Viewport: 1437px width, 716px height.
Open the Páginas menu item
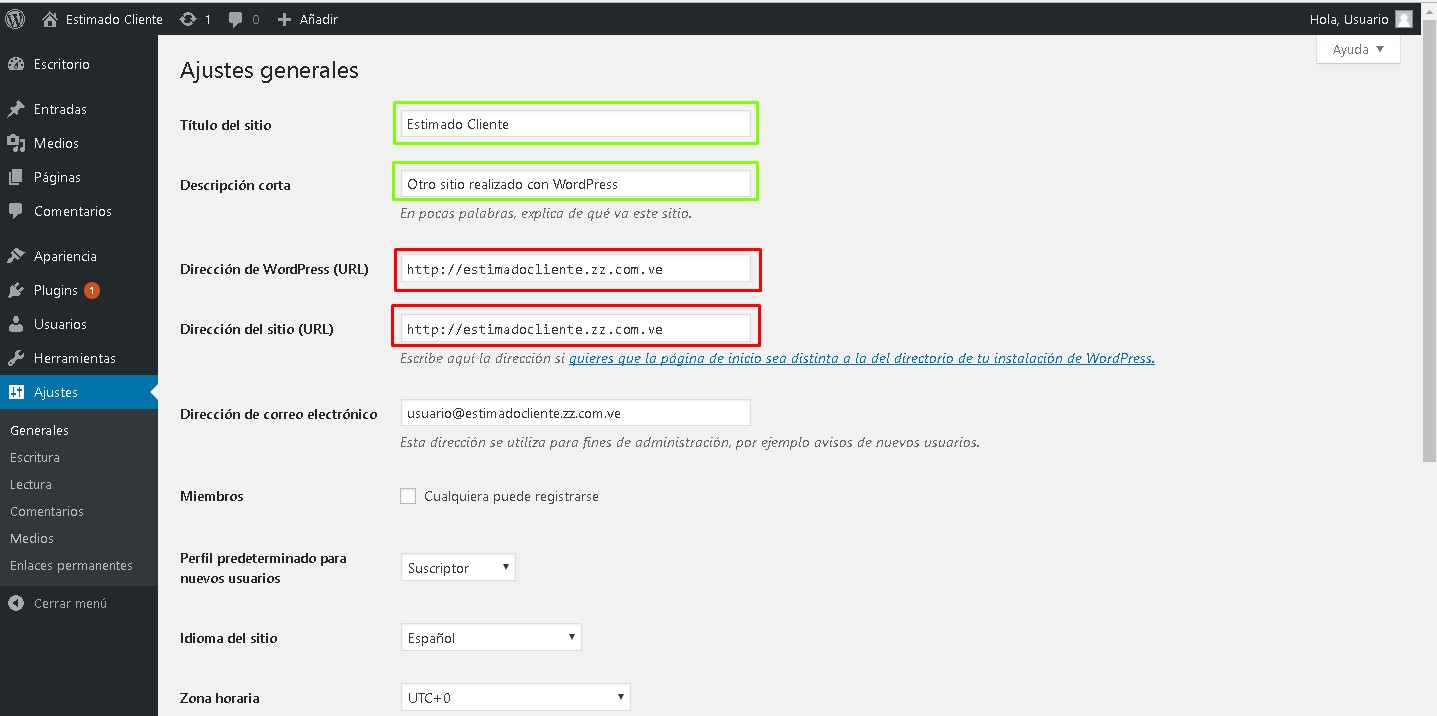[79, 177]
